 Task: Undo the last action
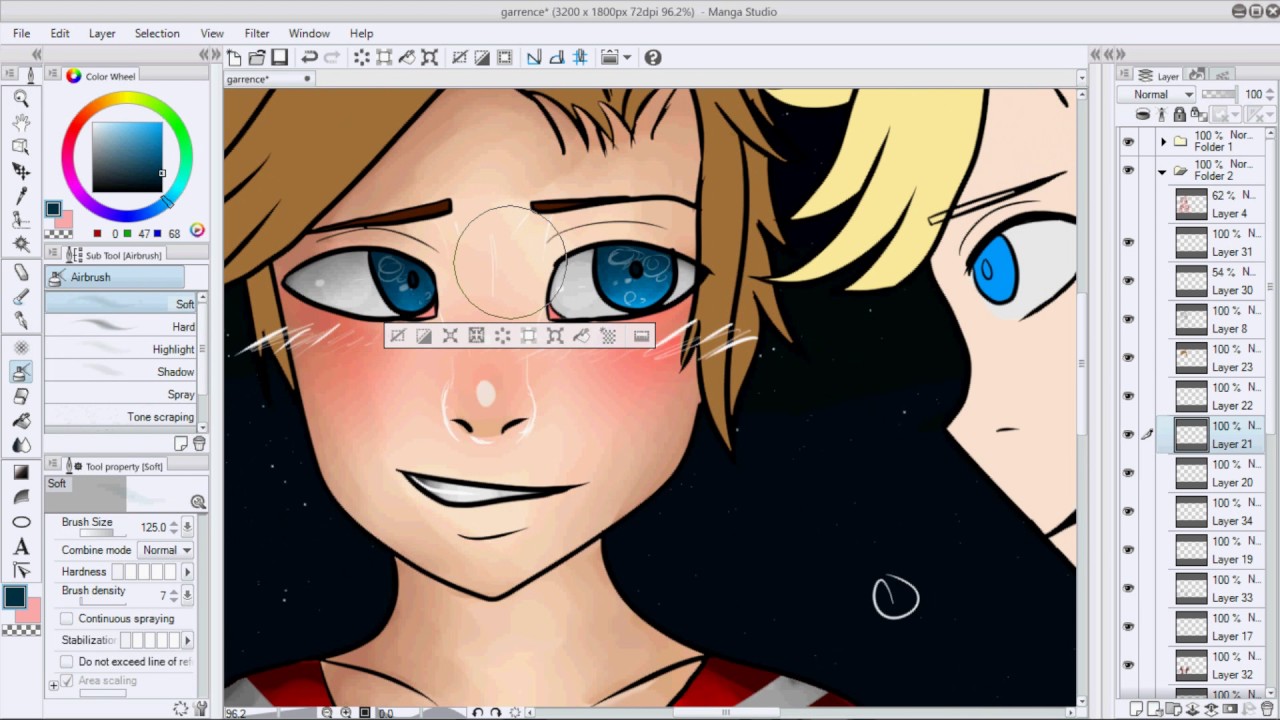[x=309, y=58]
